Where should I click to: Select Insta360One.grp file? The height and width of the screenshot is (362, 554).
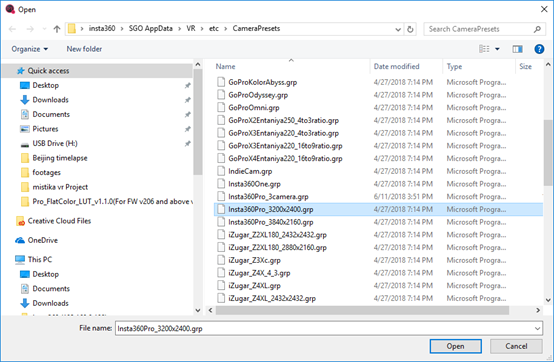(x=254, y=184)
